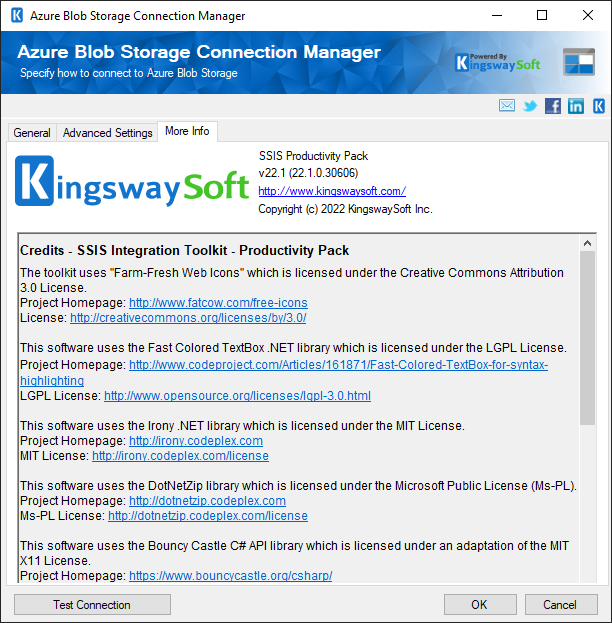Open the Twitter bird icon
The width and height of the screenshot is (612, 623).
click(530, 106)
